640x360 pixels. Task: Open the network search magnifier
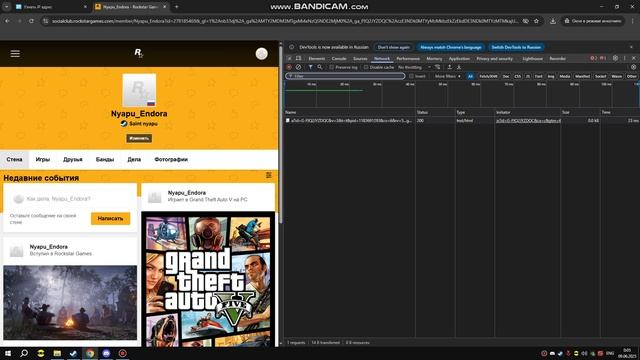320,67
